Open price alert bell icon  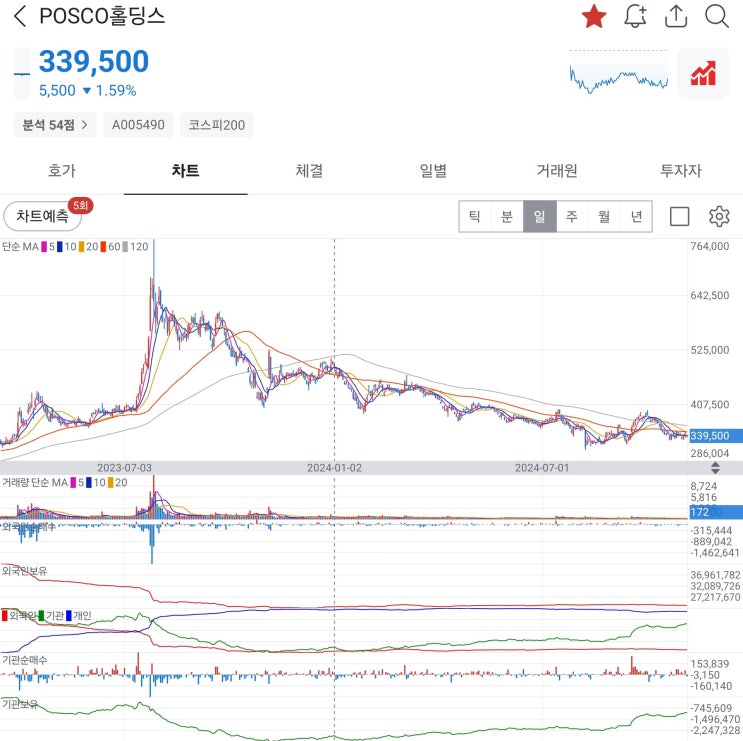click(635, 17)
